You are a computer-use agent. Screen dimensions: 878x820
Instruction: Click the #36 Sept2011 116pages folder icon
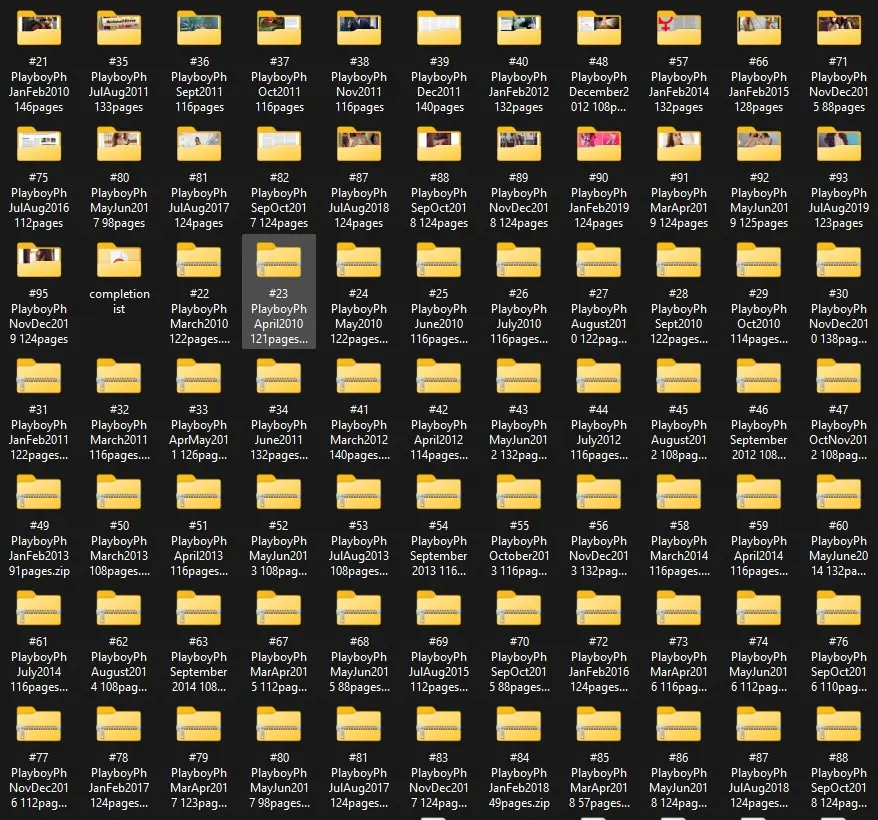[199, 29]
